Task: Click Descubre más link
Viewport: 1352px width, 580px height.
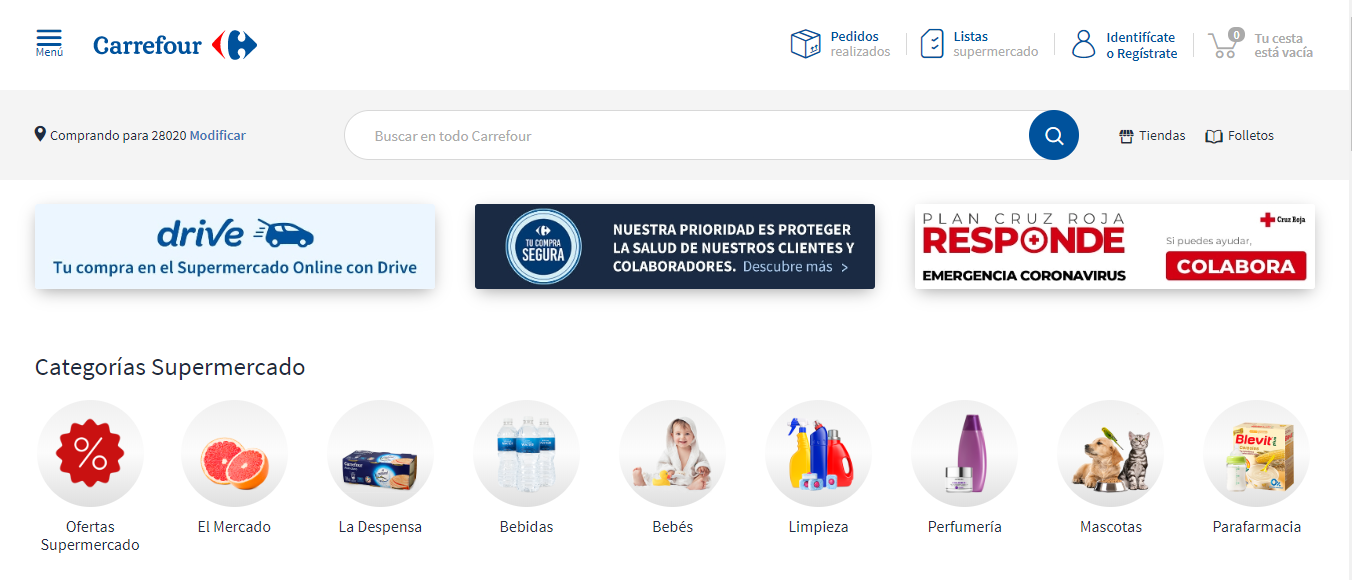Action: point(796,267)
